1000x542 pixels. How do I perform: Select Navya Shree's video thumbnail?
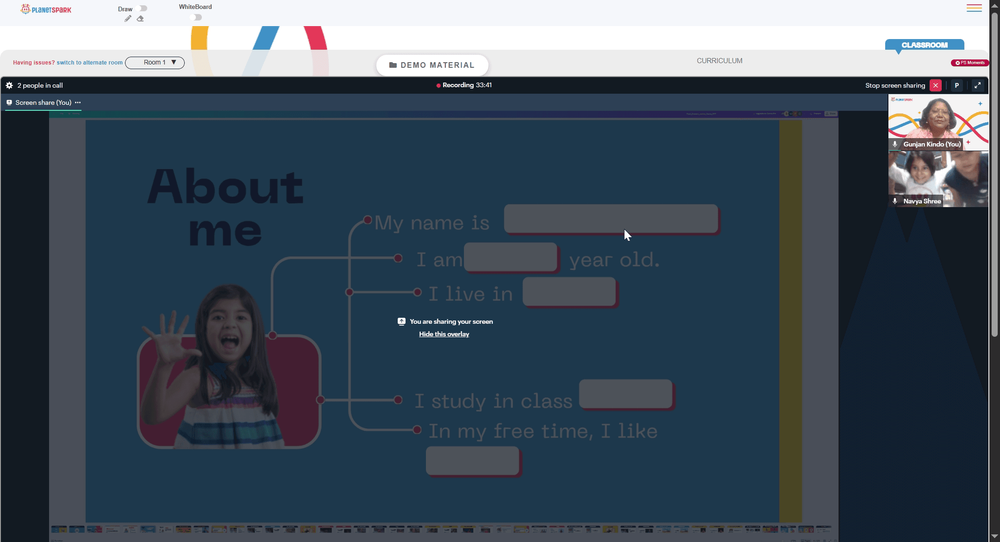(x=938, y=179)
